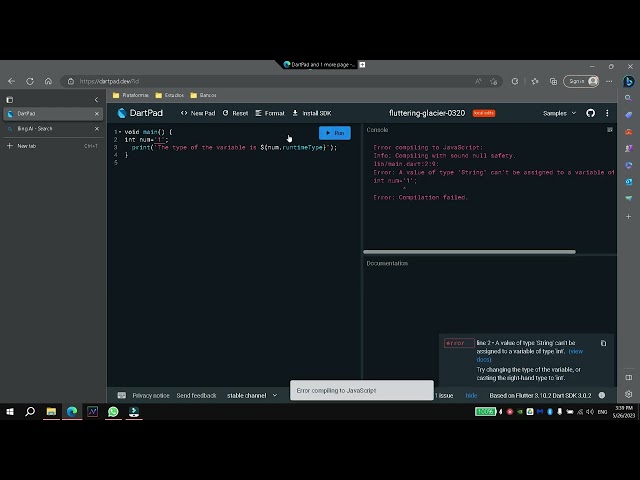Screen dimensions: 640x480
Task: Open the Collections icon
Action: [x=553, y=81]
